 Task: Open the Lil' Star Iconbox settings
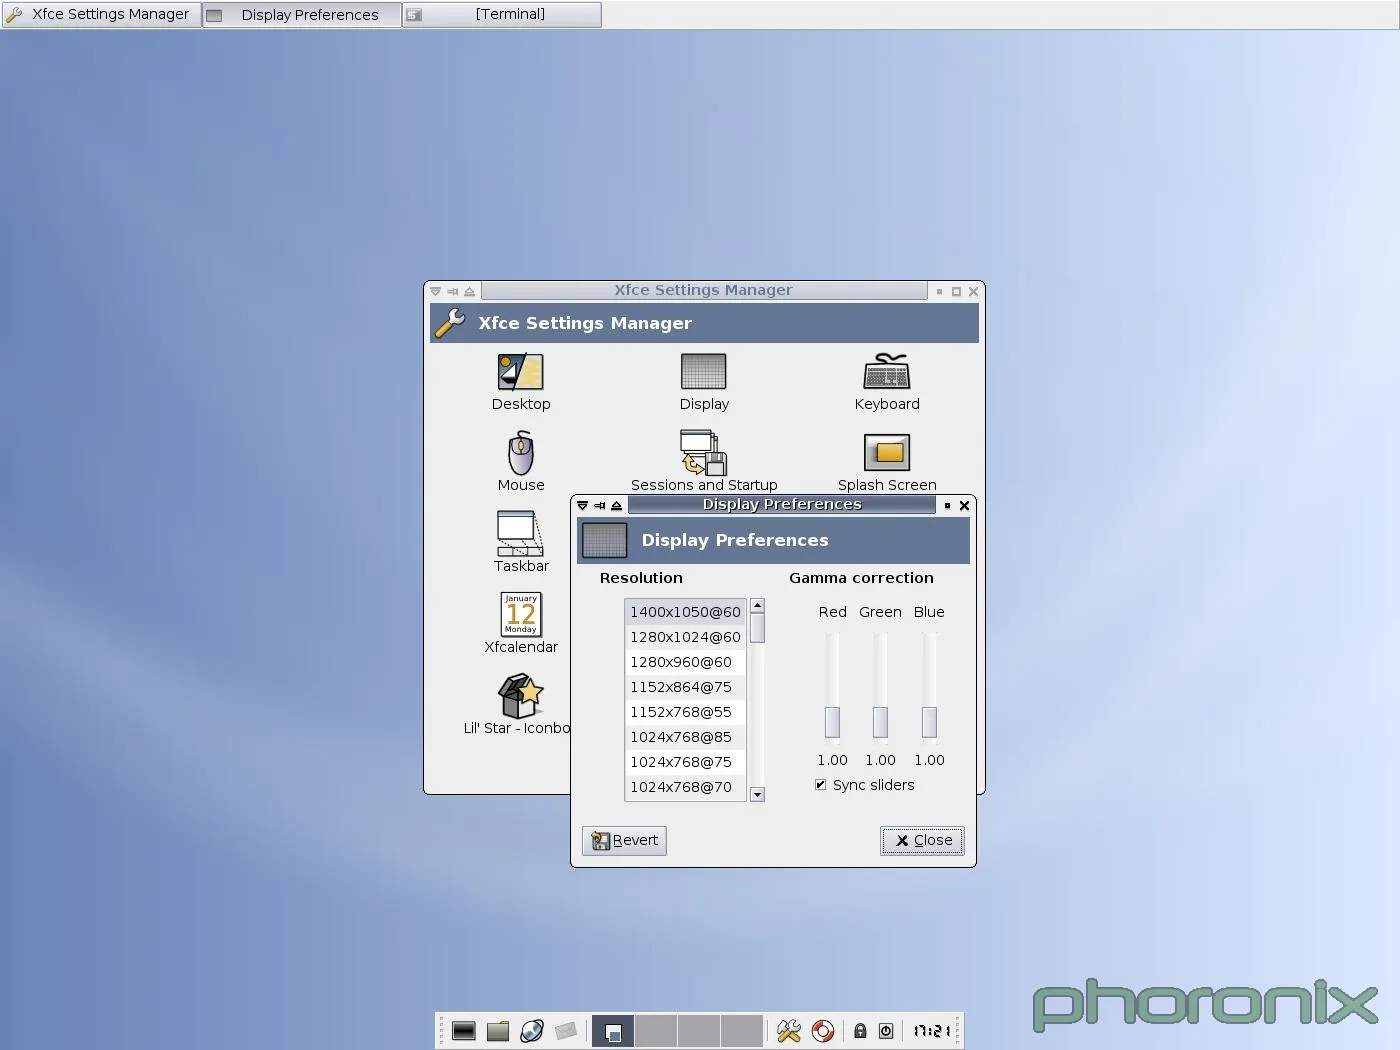tap(520, 696)
